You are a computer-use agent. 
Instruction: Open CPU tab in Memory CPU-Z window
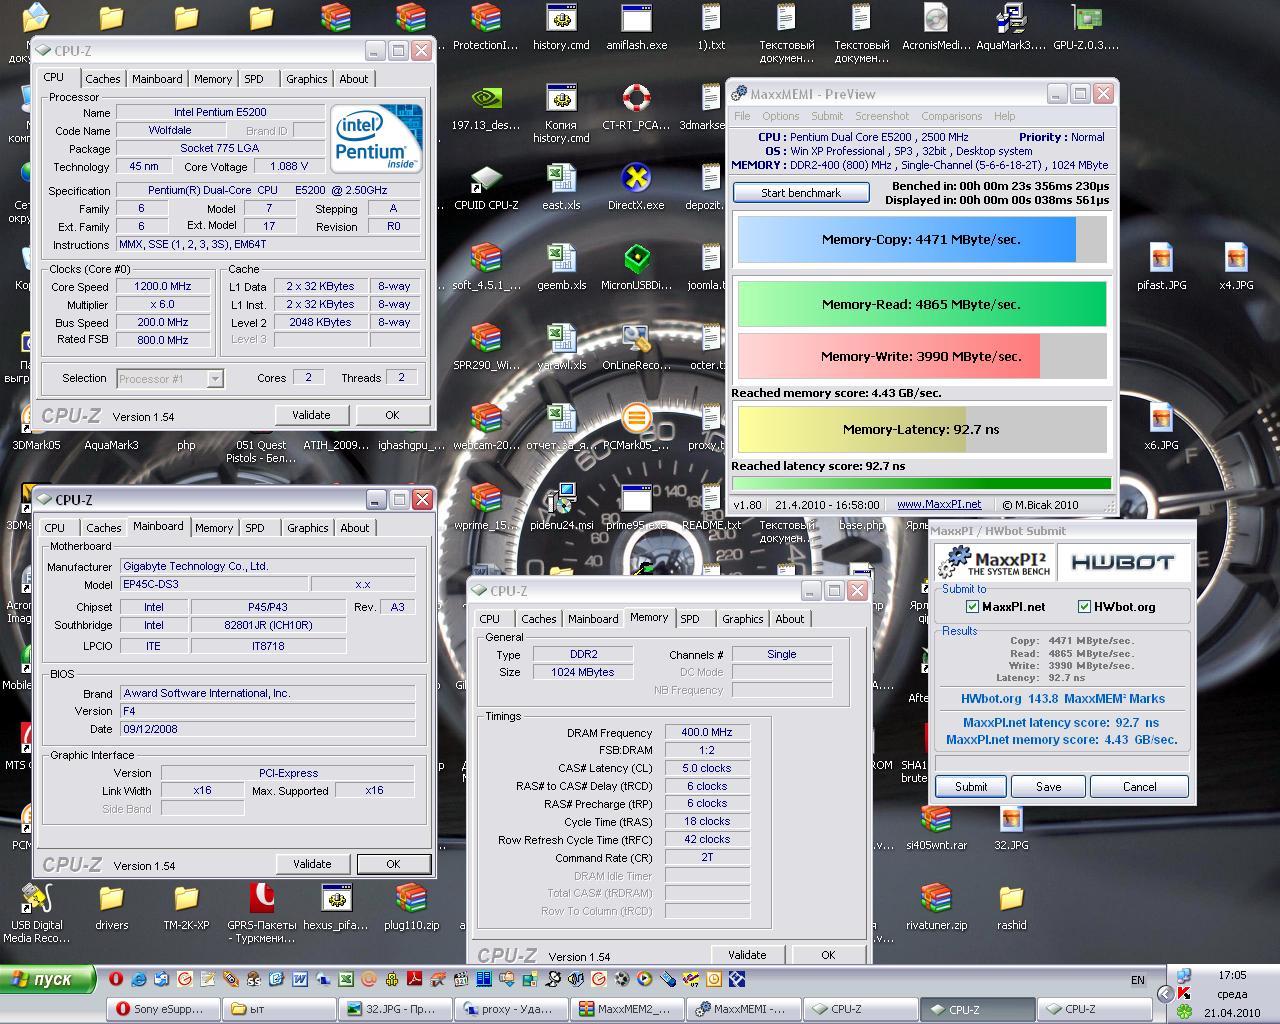coord(490,619)
